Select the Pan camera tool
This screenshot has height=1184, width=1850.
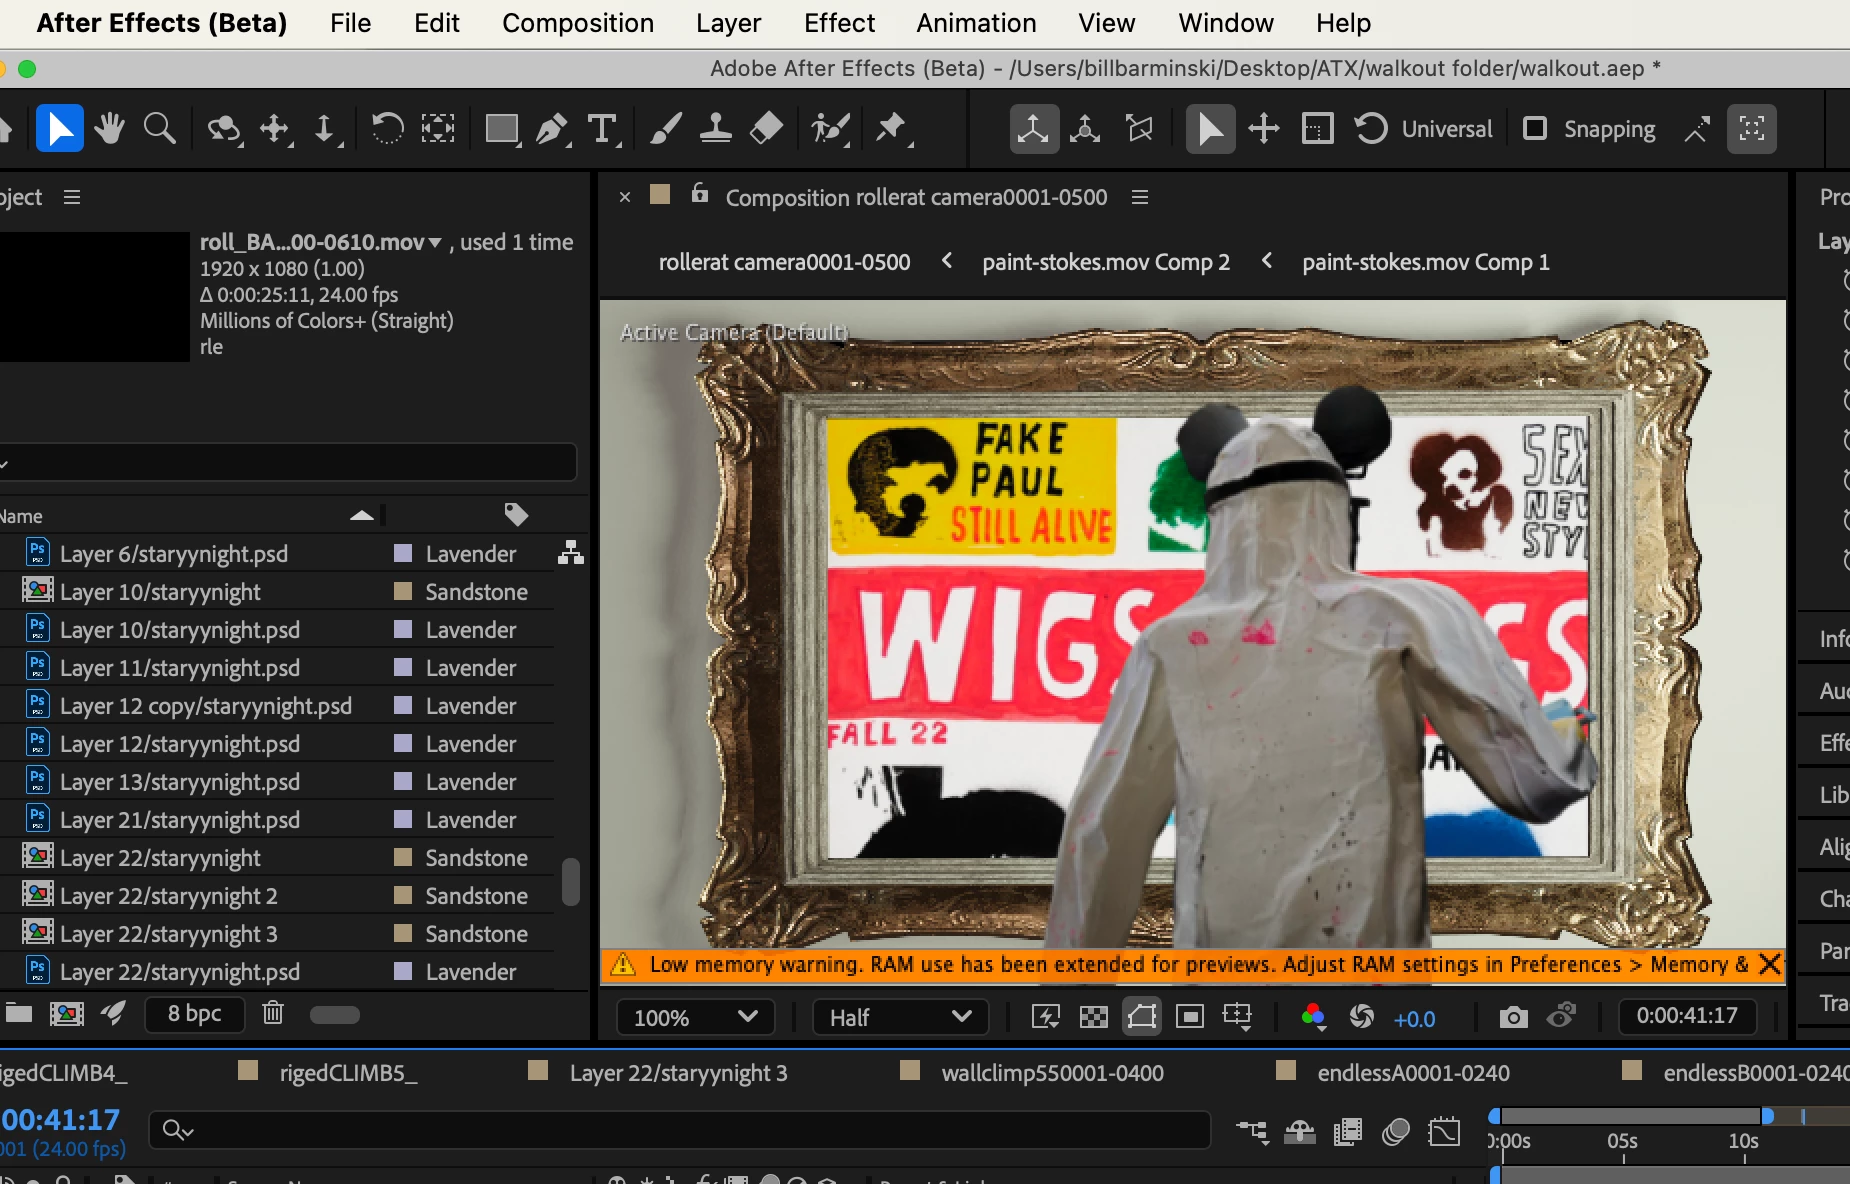point(275,129)
